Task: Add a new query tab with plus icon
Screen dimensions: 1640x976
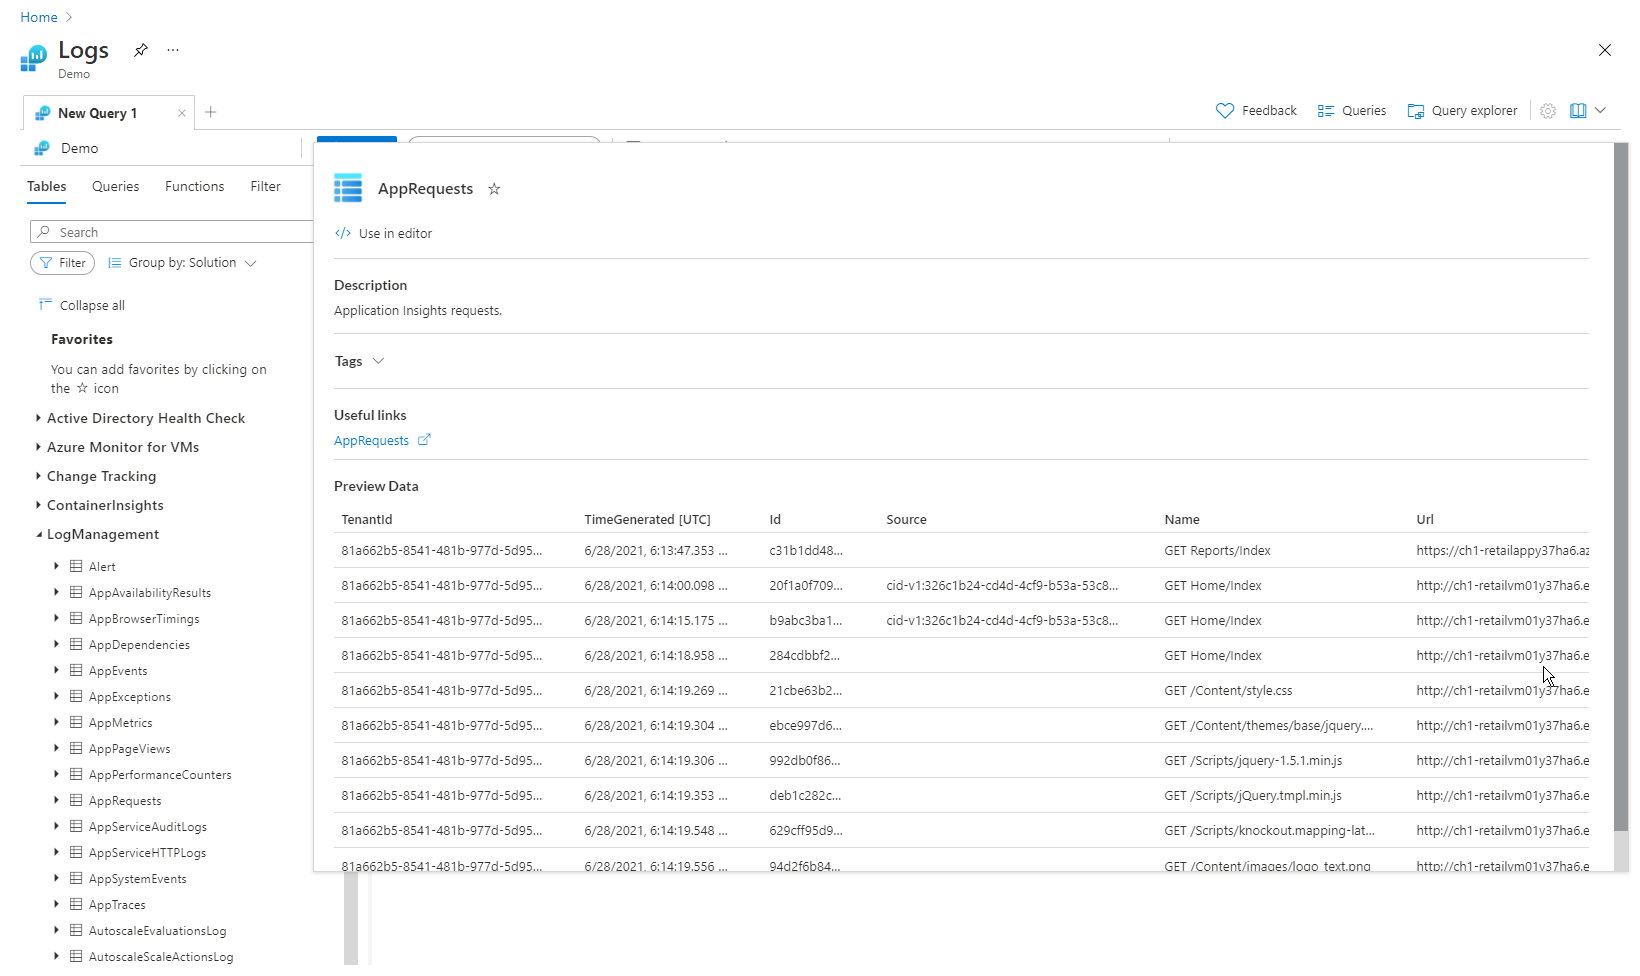Action: [211, 112]
